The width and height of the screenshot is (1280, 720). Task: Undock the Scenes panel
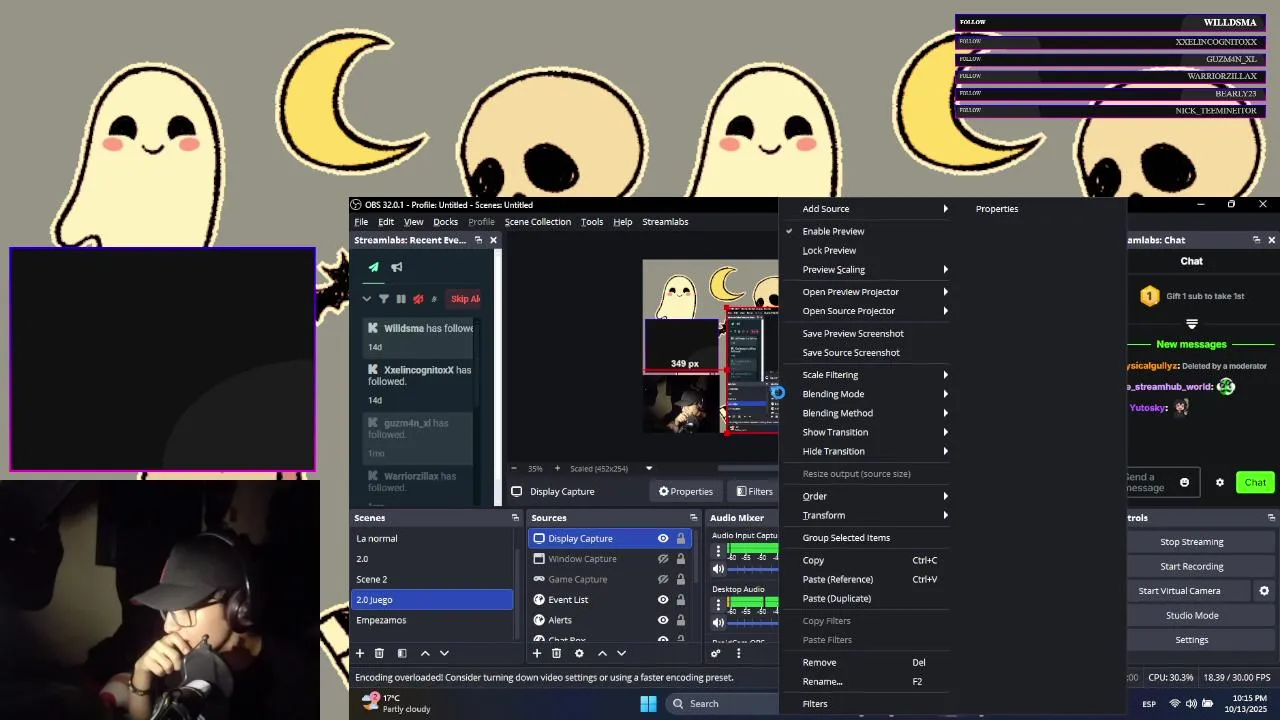pyautogui.click(x=516, y=518)
